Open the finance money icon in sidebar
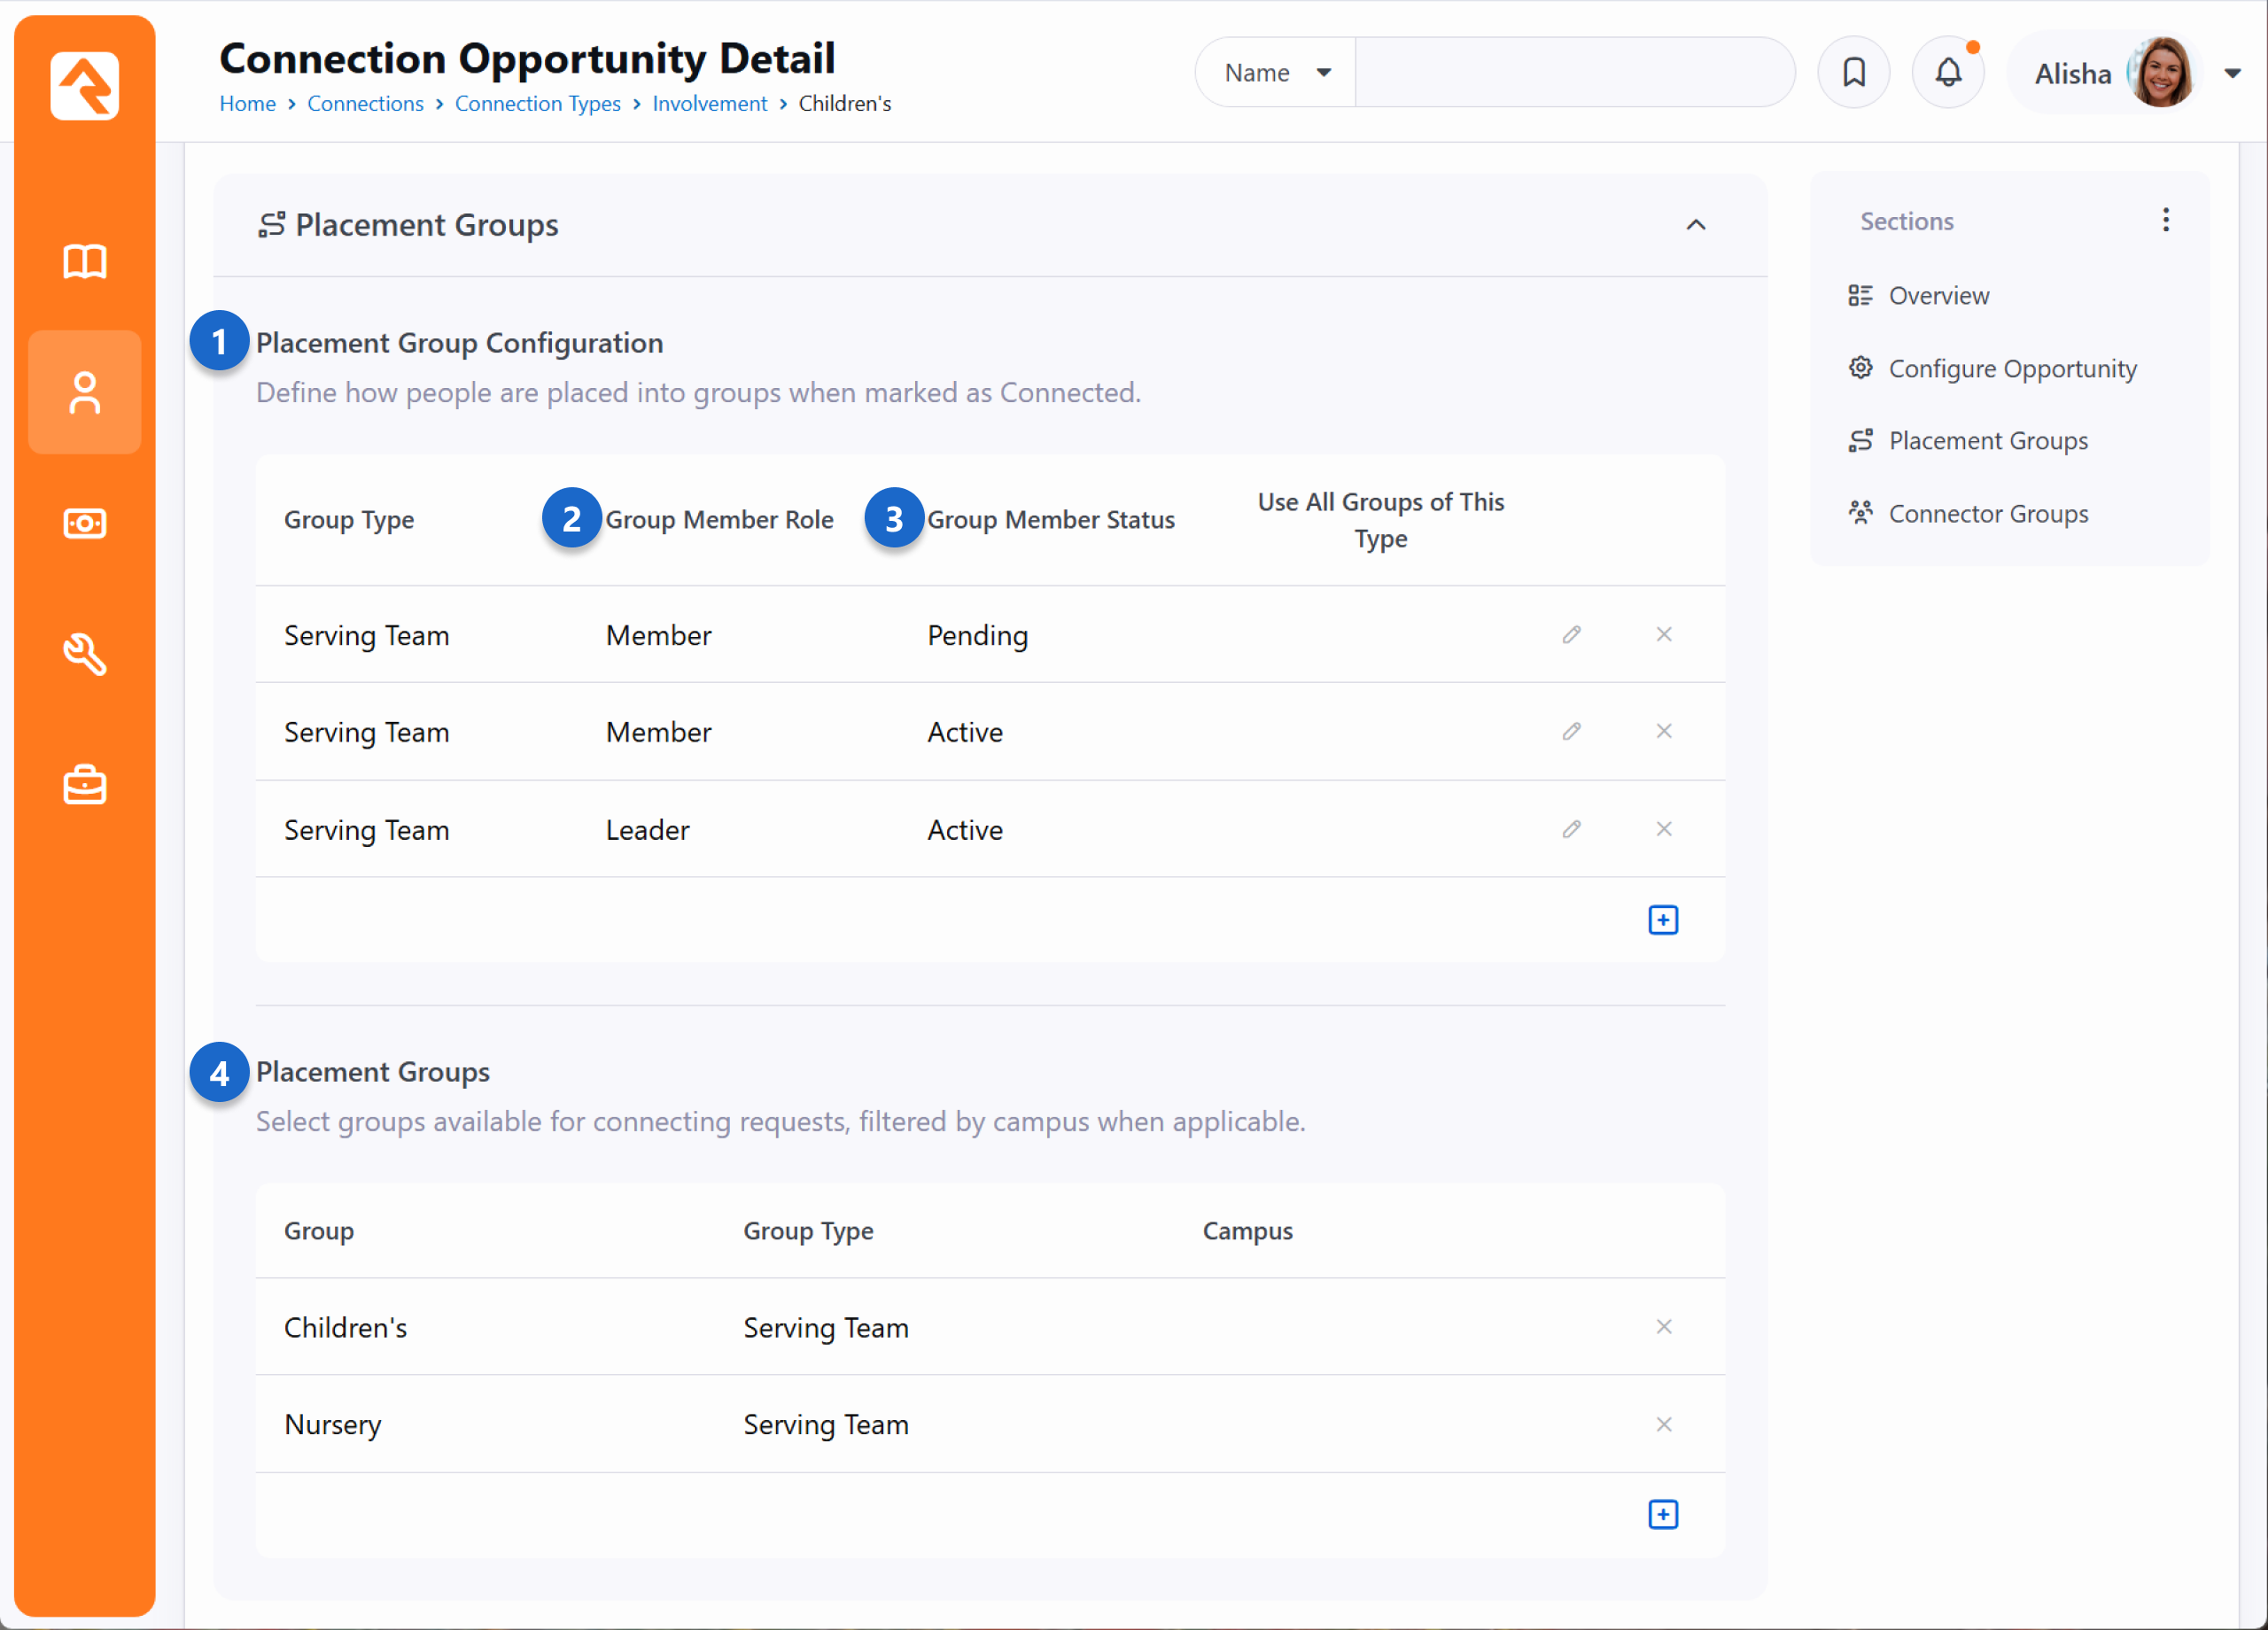Viewport: 2268px width, 1630px height. pyautogui.click(x=84, y=523)
